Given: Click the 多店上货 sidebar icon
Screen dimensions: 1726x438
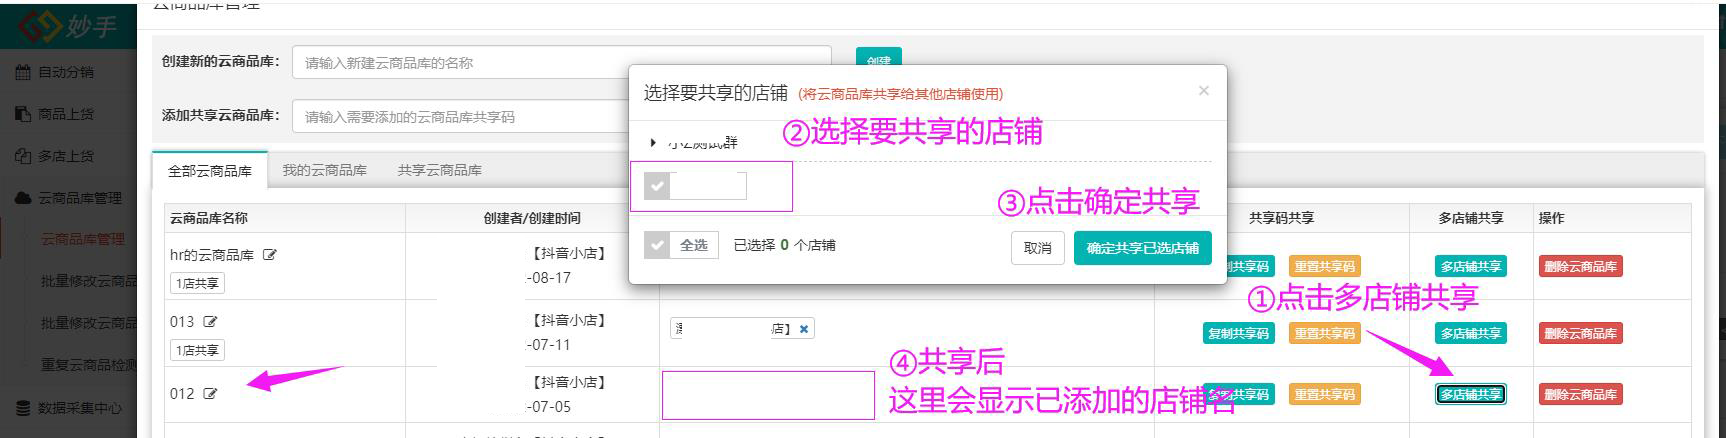Looking at the screenshot, I should coord(23,156).
